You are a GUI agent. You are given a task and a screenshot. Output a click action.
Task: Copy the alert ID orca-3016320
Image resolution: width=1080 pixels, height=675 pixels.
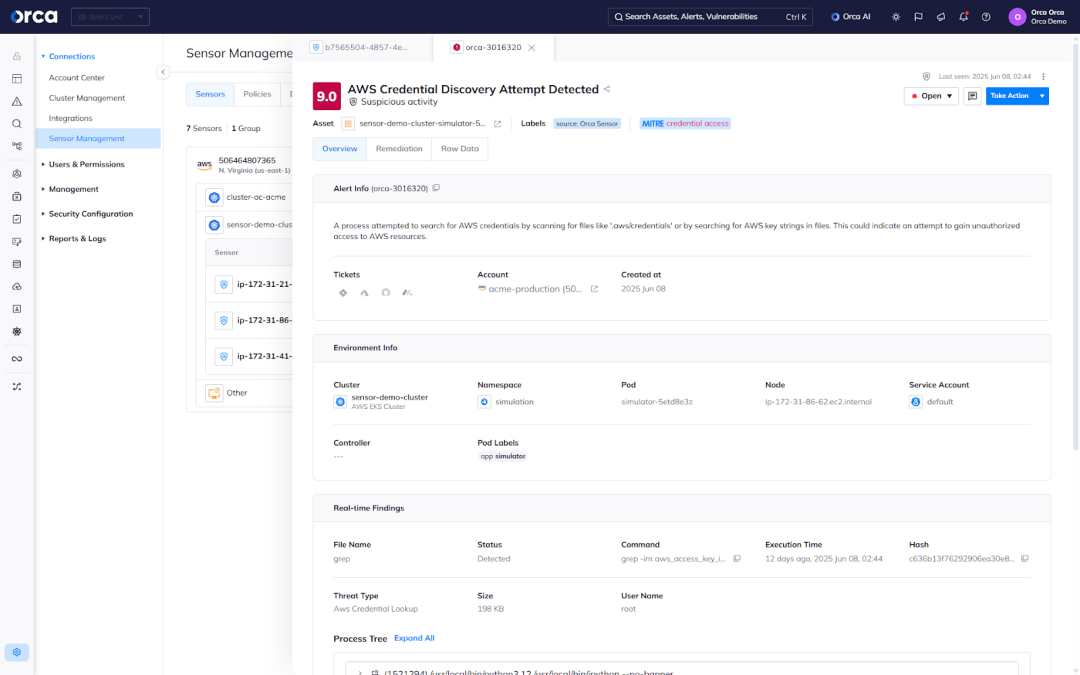coord(436,188)
